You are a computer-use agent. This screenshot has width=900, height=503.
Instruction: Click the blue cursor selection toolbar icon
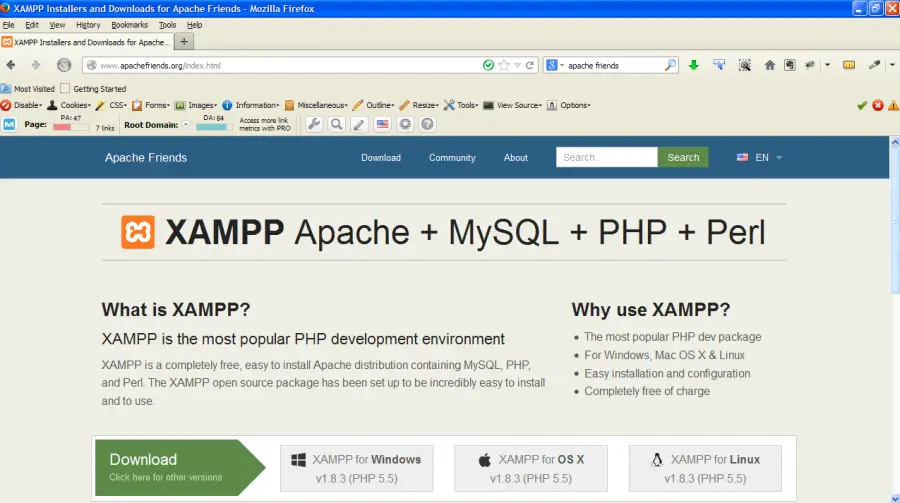point(719,65)
